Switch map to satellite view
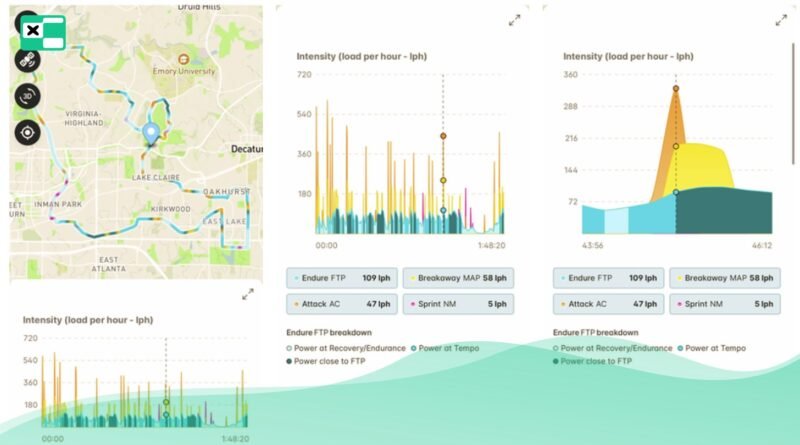Screen dimensions: 800x445 click(x=27, y=61)
